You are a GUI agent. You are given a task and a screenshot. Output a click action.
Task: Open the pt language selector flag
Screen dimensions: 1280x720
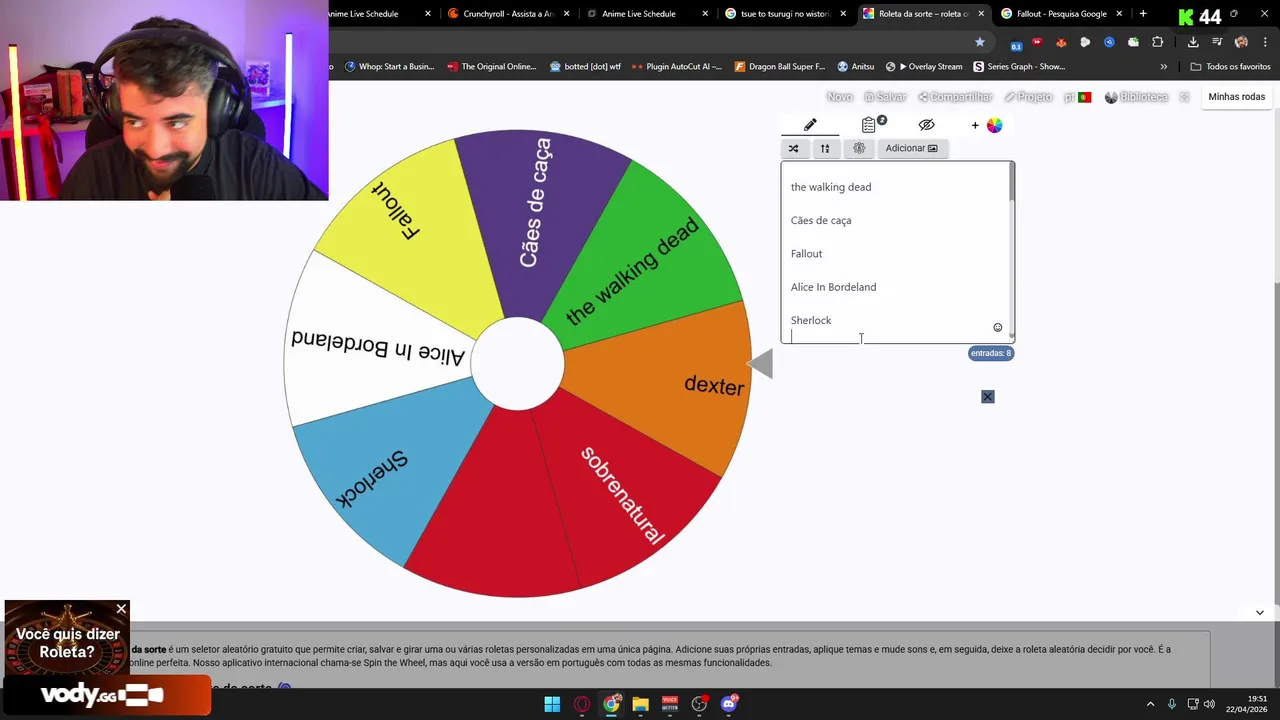[1077, 97]
